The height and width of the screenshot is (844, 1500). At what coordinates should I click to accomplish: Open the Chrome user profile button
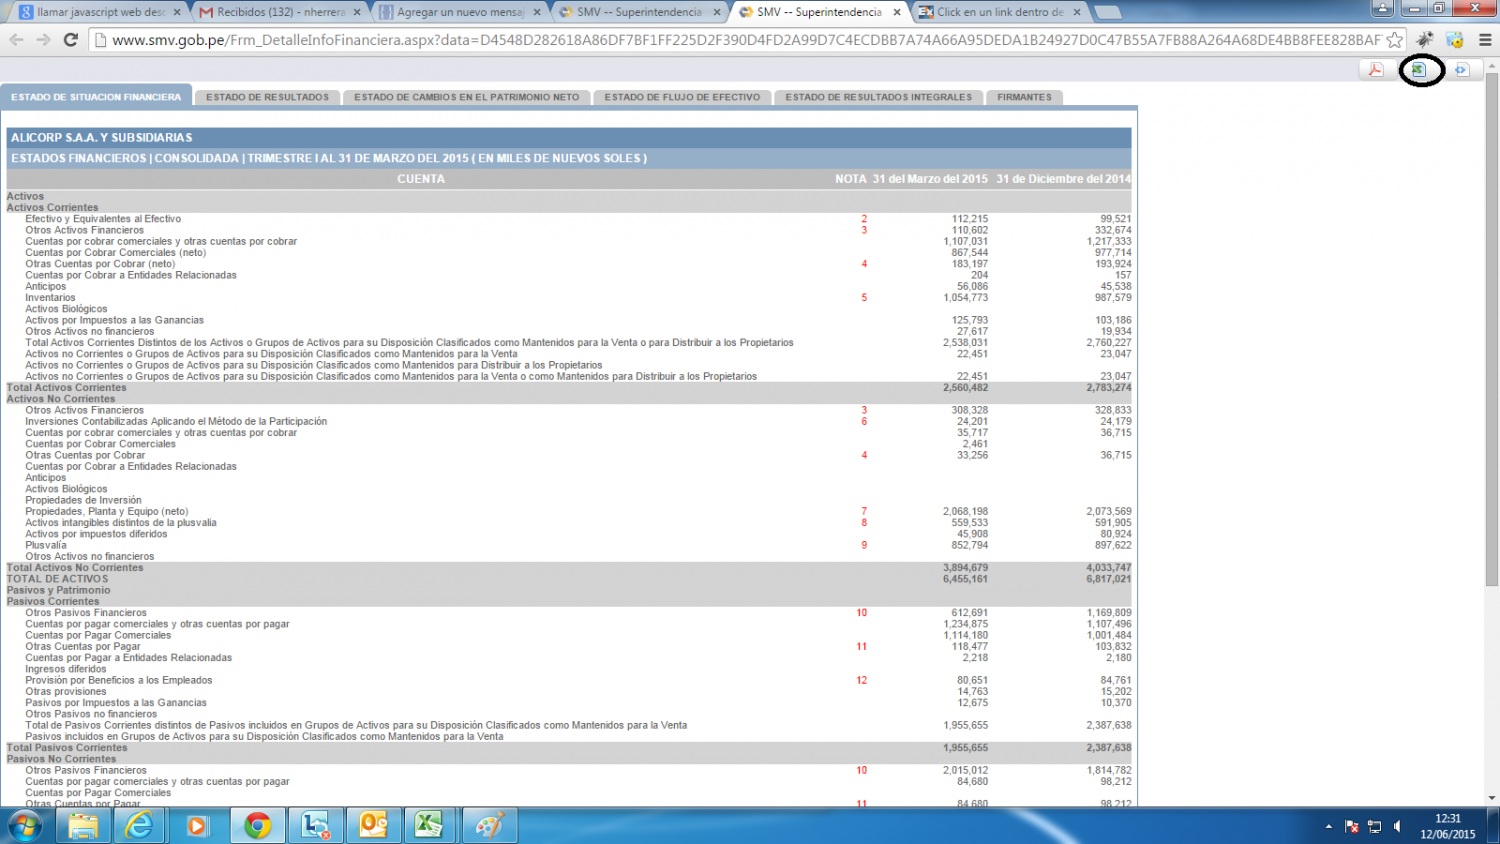(x=1382, y=8)
